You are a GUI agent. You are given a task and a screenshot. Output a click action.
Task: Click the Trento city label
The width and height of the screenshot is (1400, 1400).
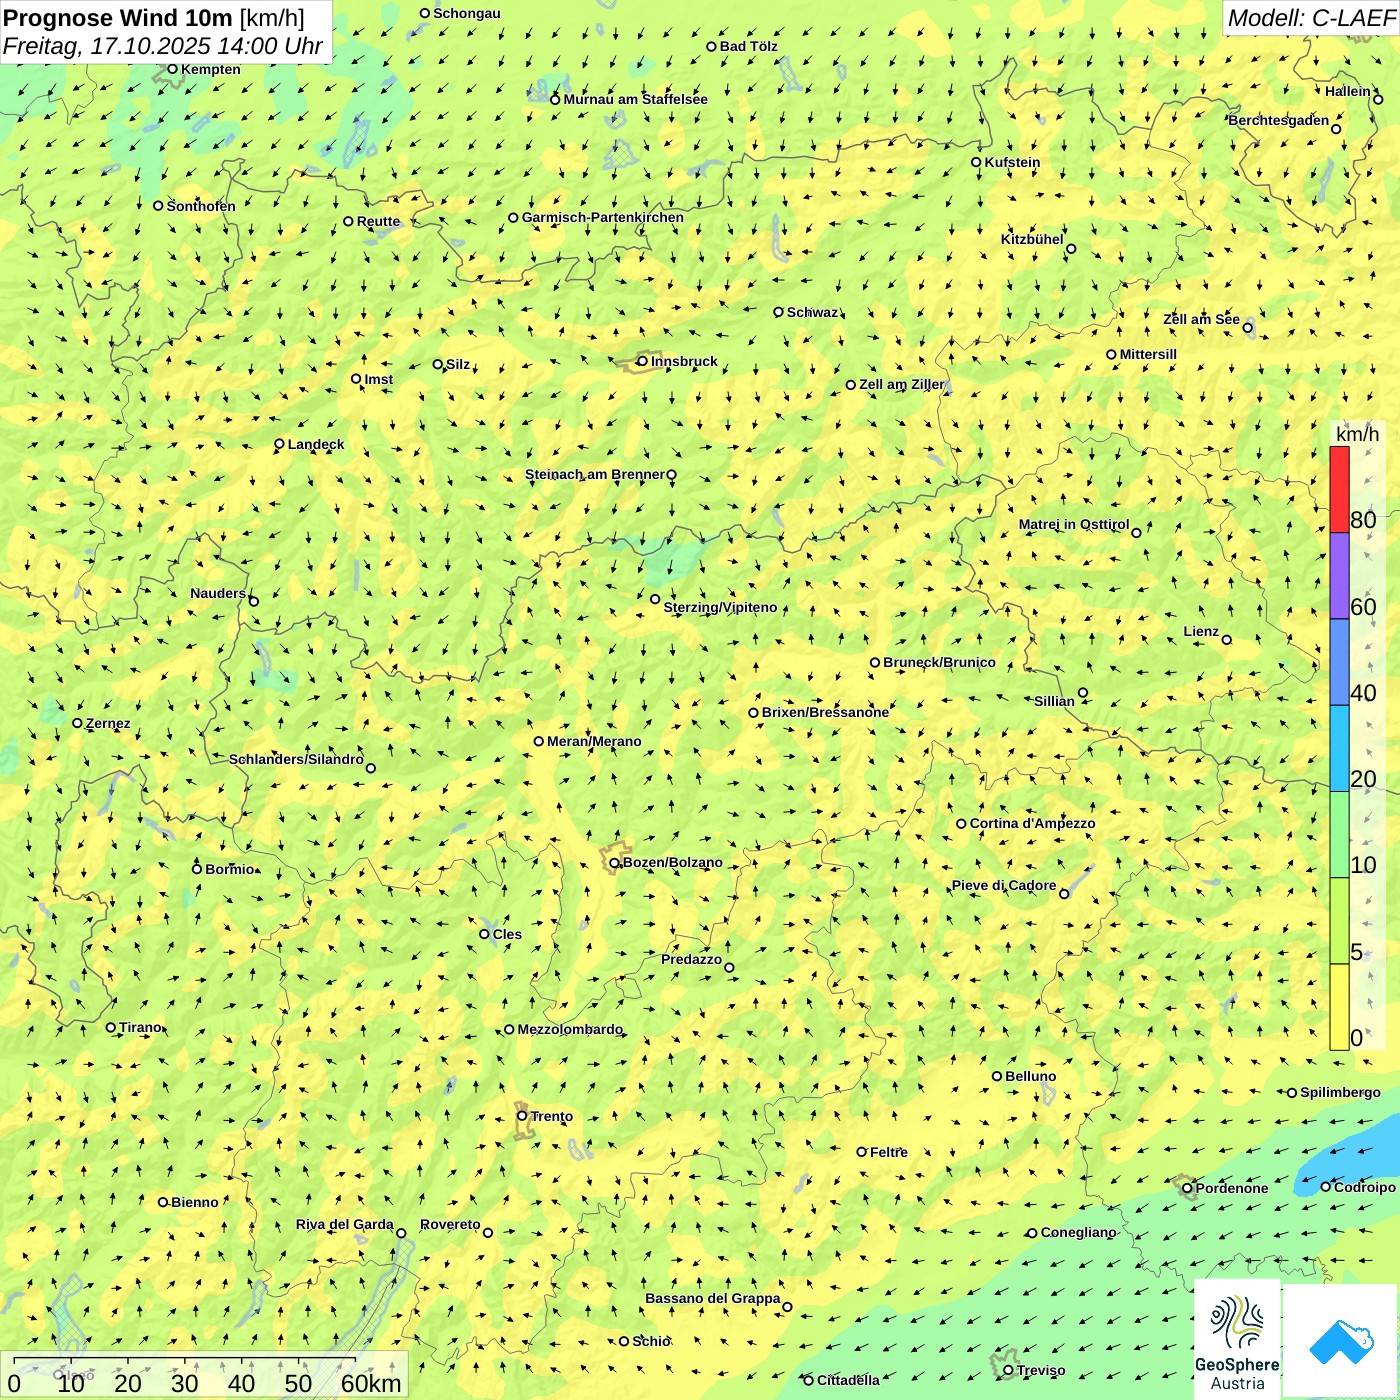552,1116
